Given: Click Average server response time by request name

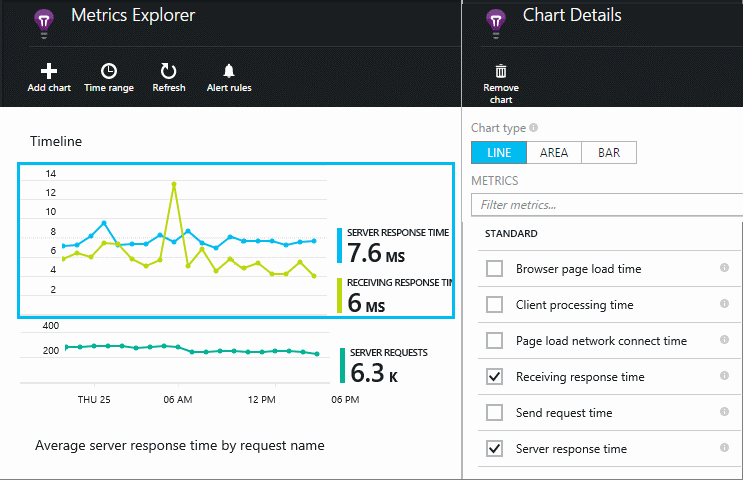Looking at the screenshot, I should tap(180, 445).
